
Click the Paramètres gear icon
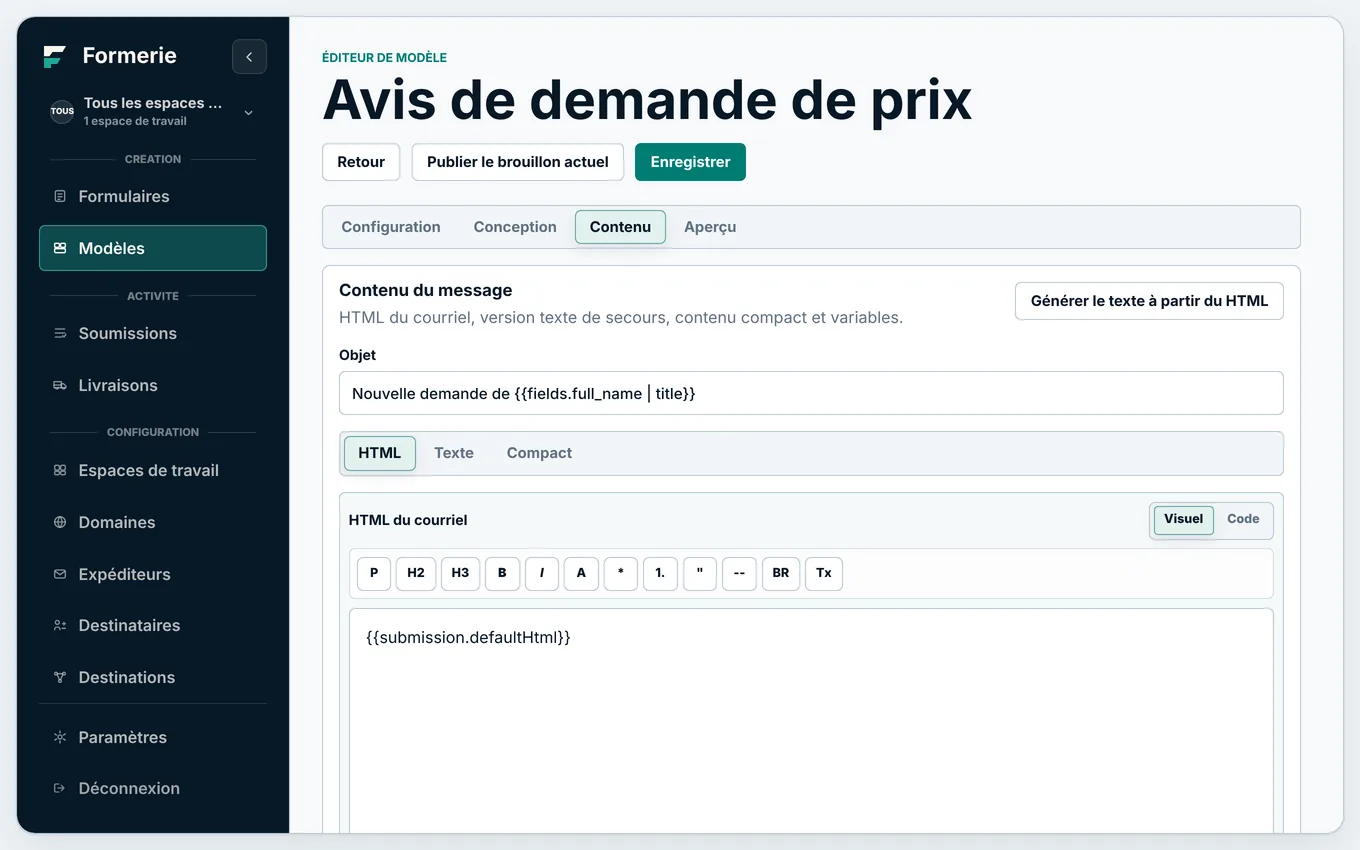(x=60, y=737)
